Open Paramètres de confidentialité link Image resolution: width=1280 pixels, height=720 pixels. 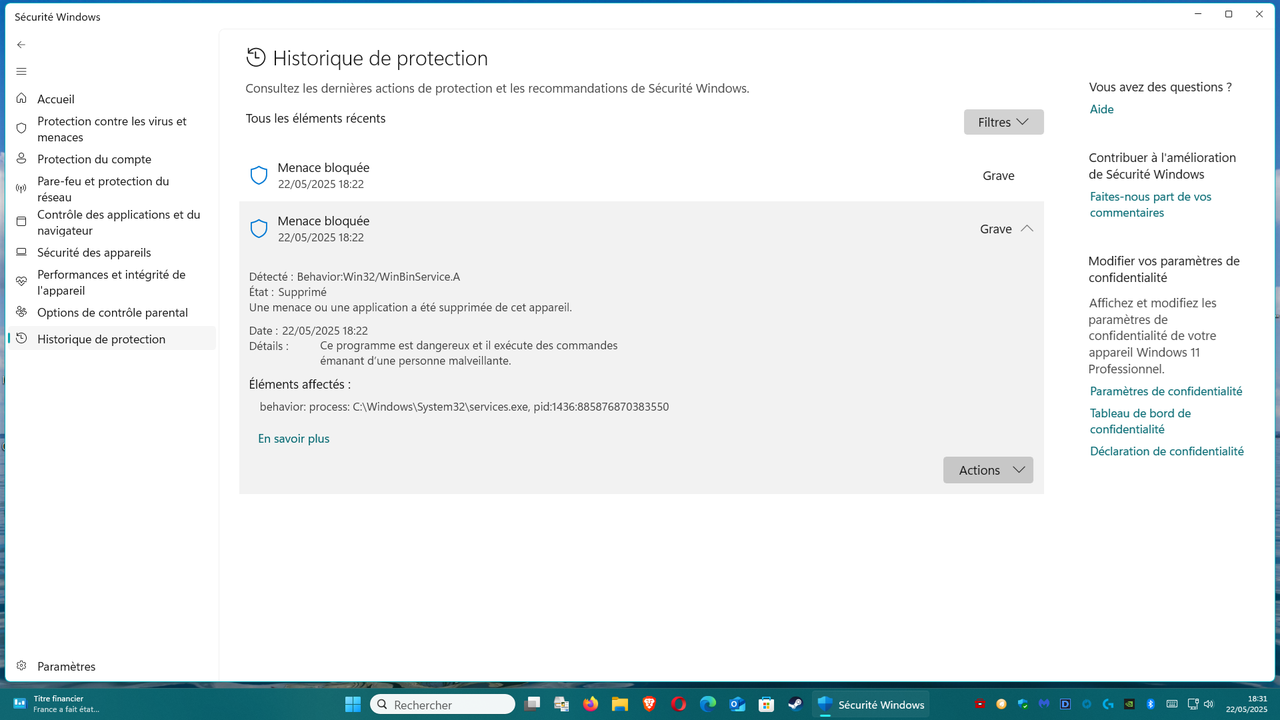(x=1166, y=391)
